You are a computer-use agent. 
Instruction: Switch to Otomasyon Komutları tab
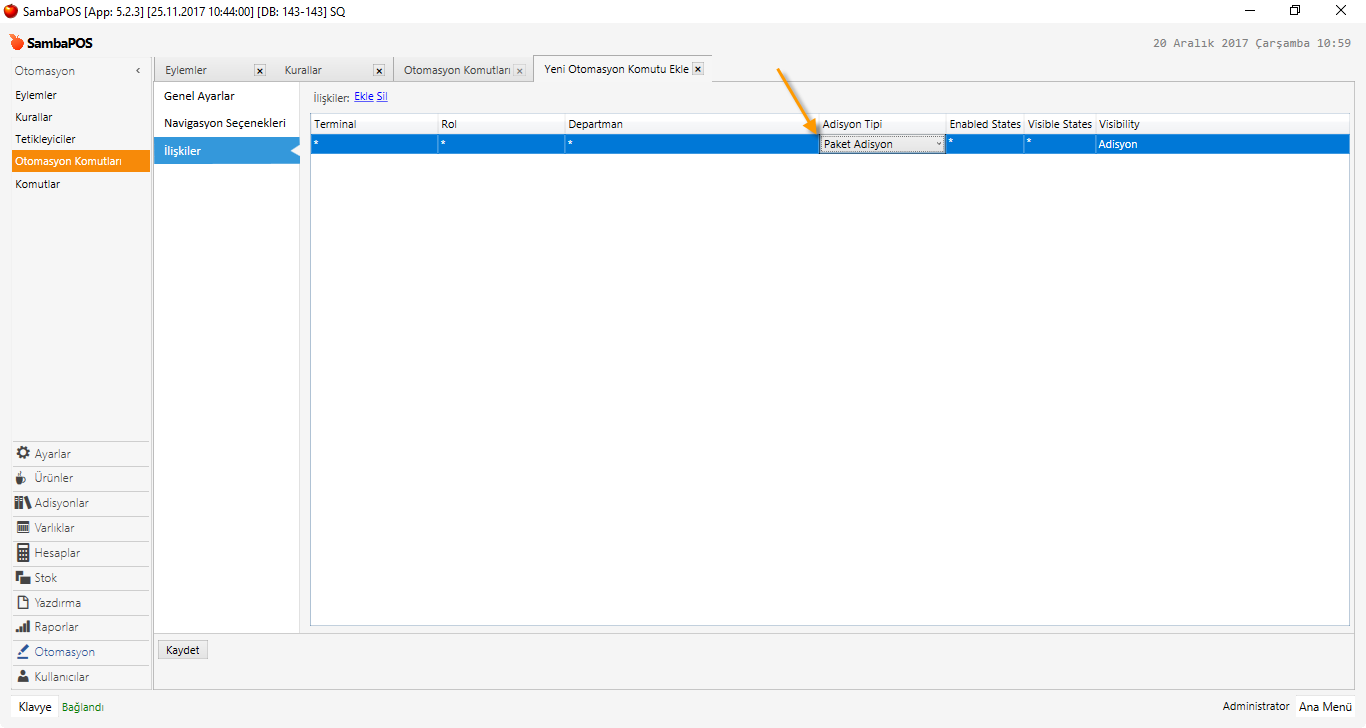457,71
